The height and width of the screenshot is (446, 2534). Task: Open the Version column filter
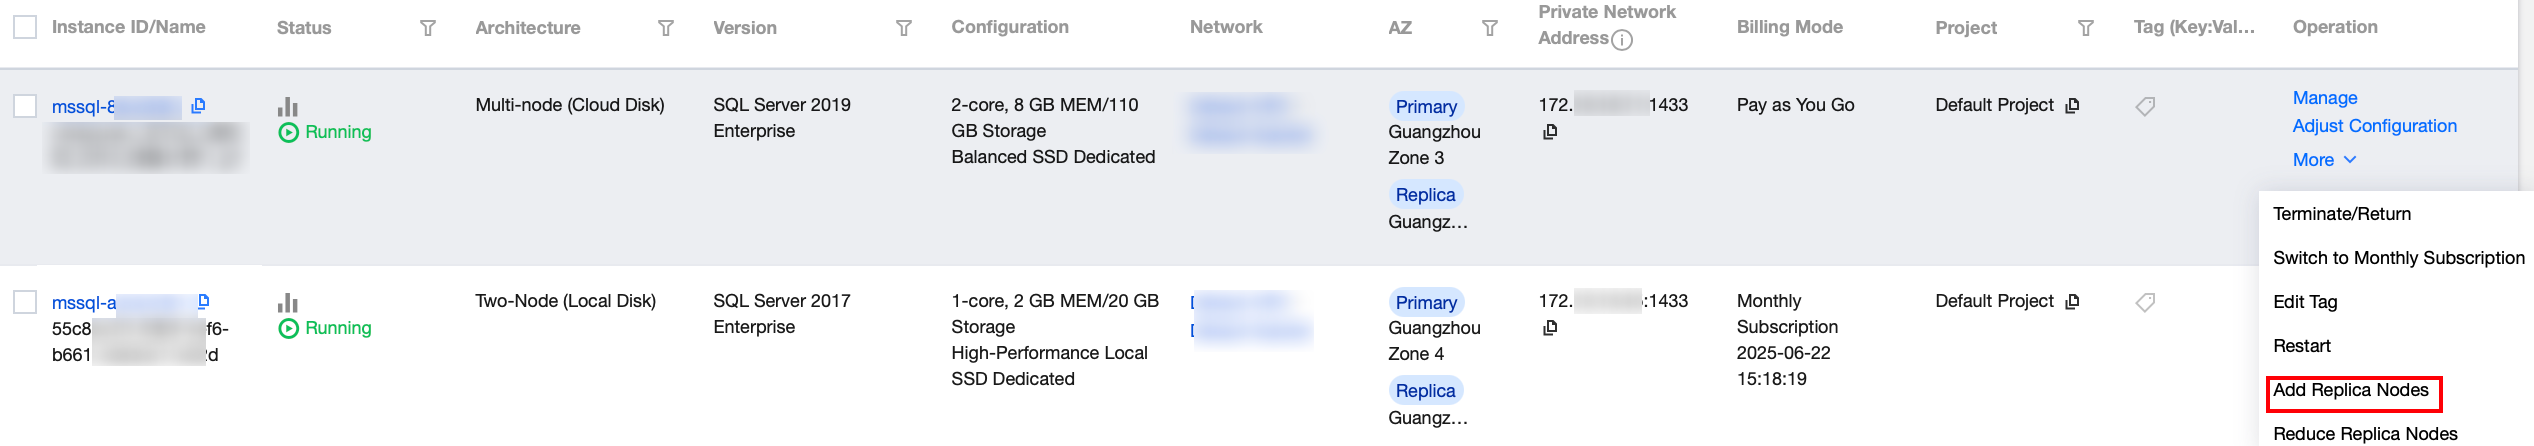[904, 28]
